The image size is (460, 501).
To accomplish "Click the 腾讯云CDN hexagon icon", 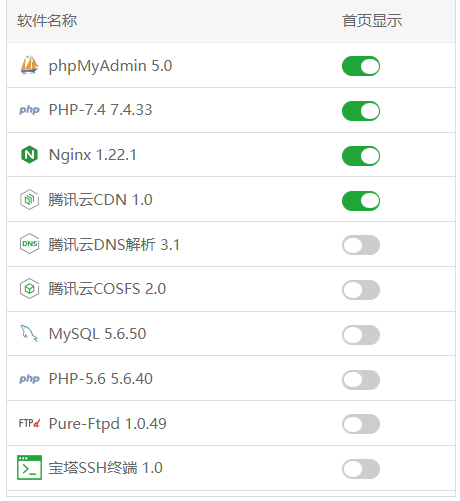I will tap(29, 200).
